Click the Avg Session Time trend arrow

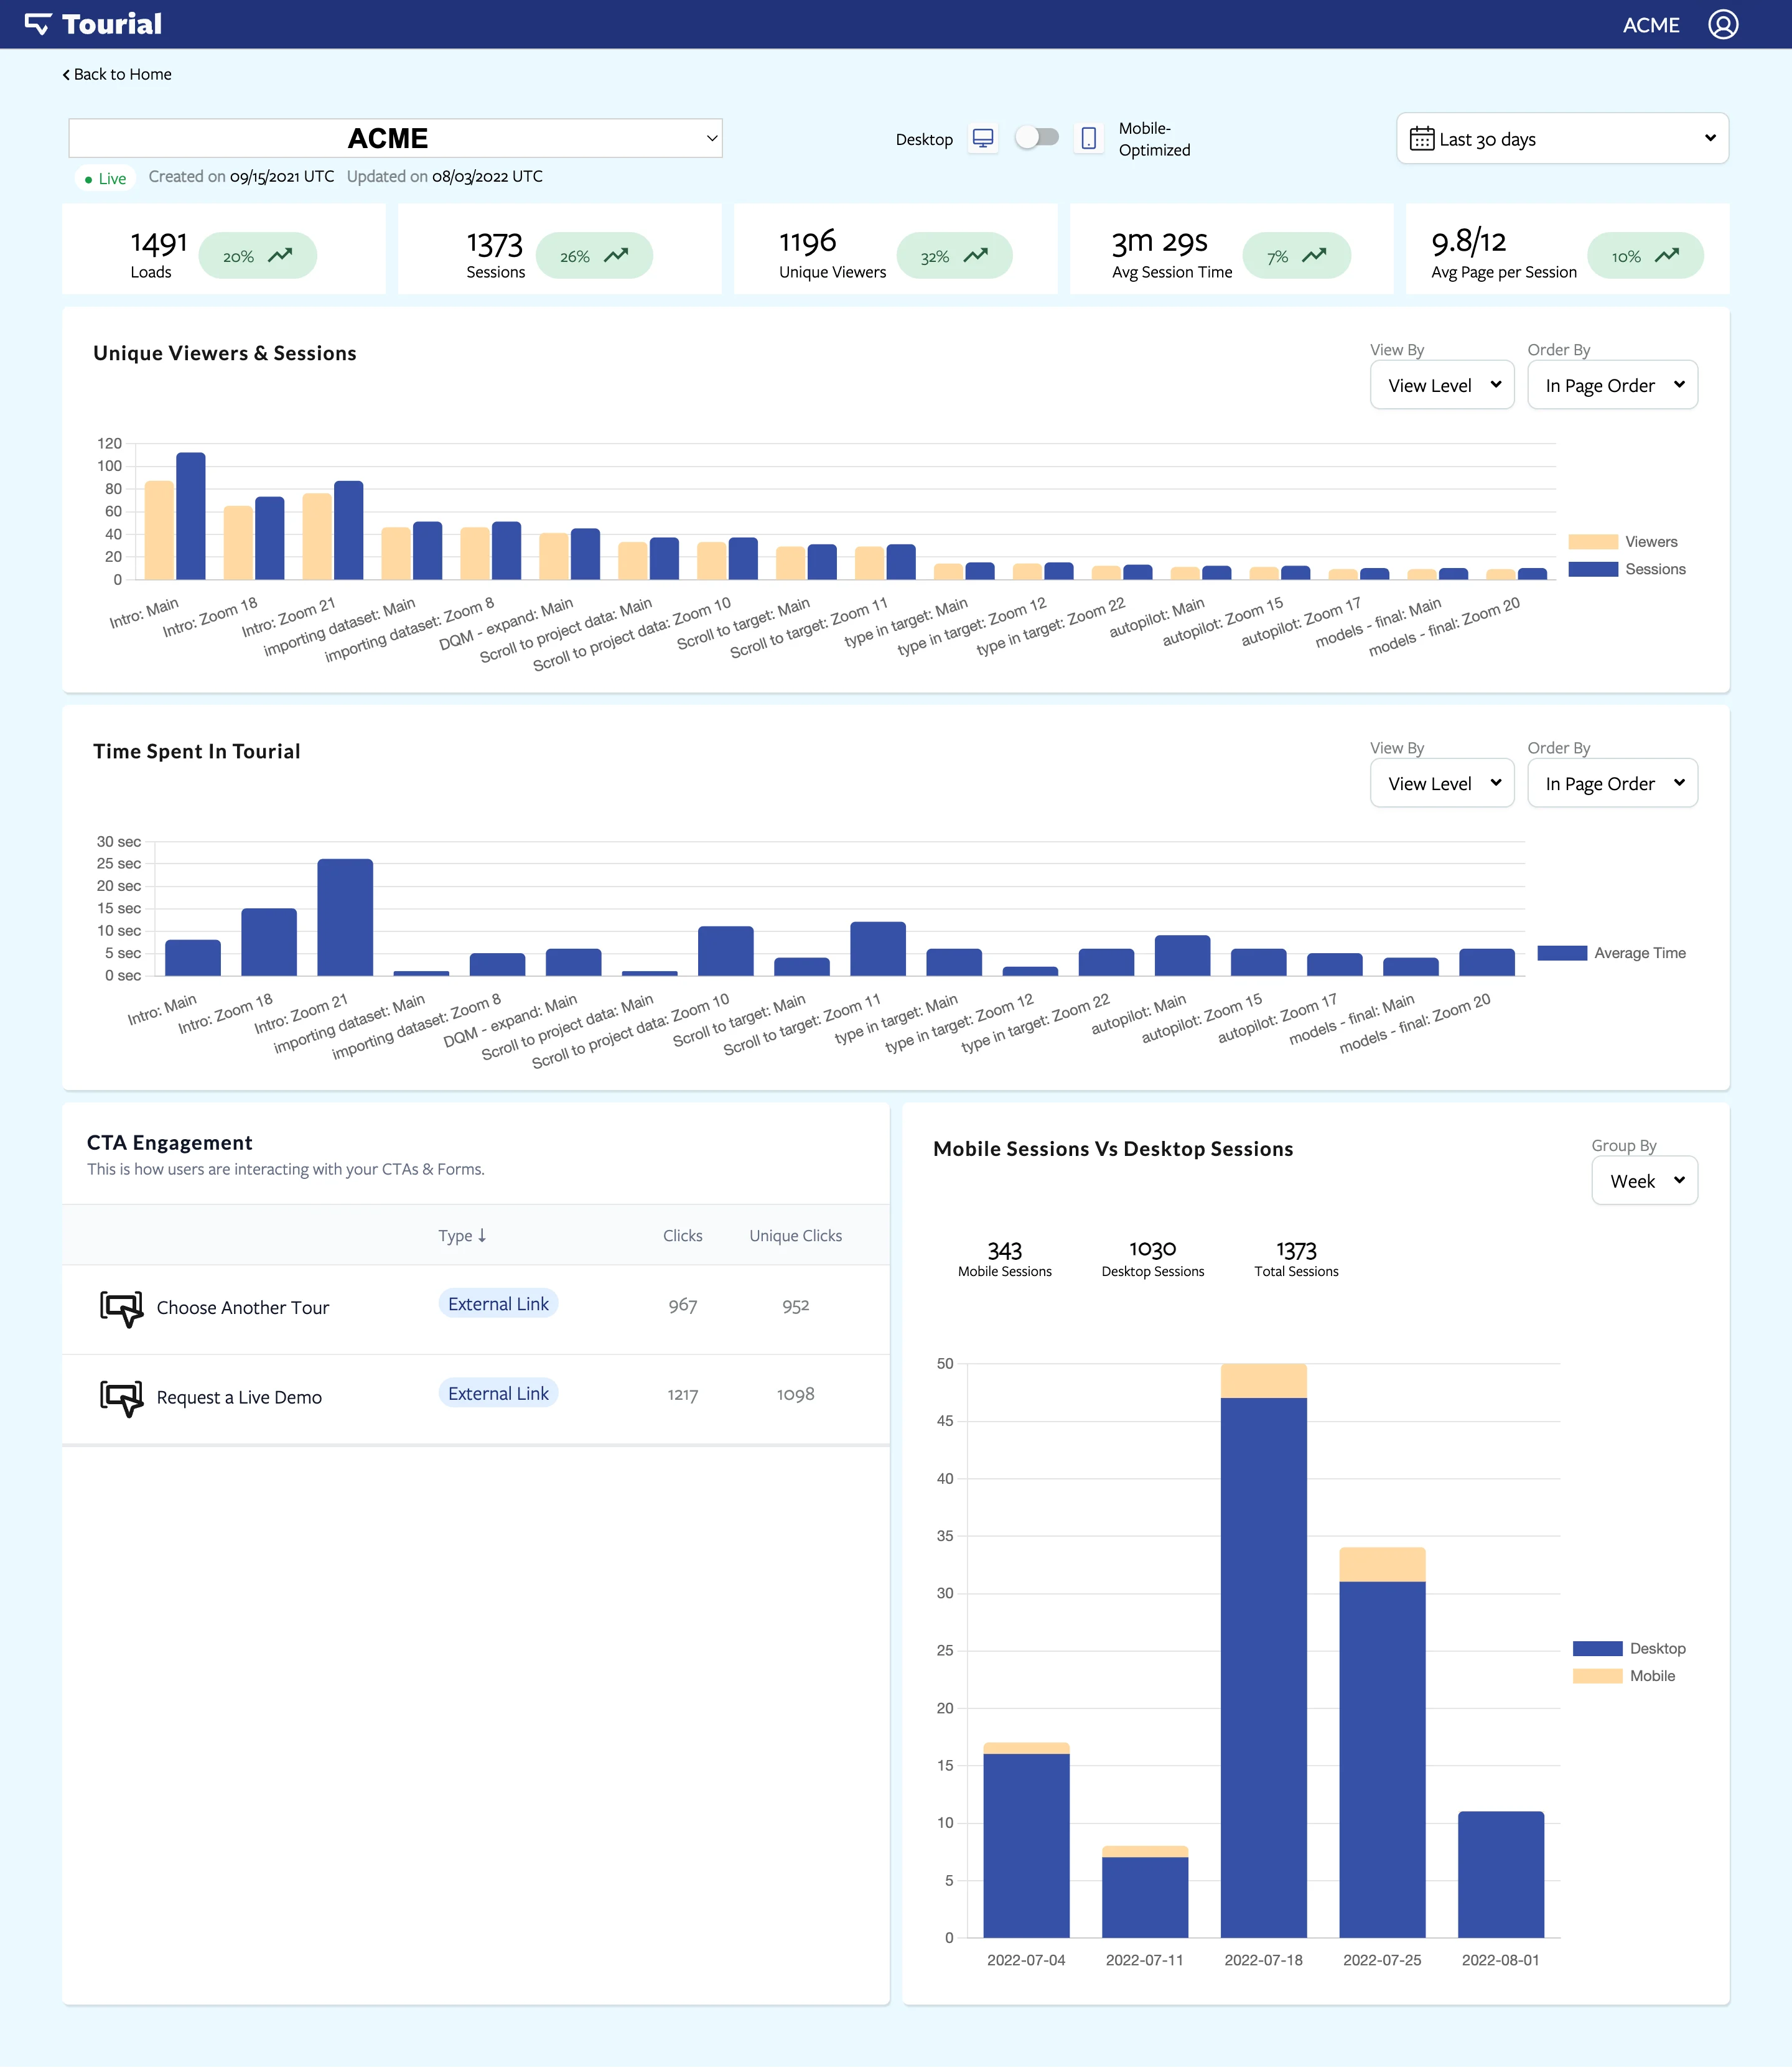point(1314,255)
